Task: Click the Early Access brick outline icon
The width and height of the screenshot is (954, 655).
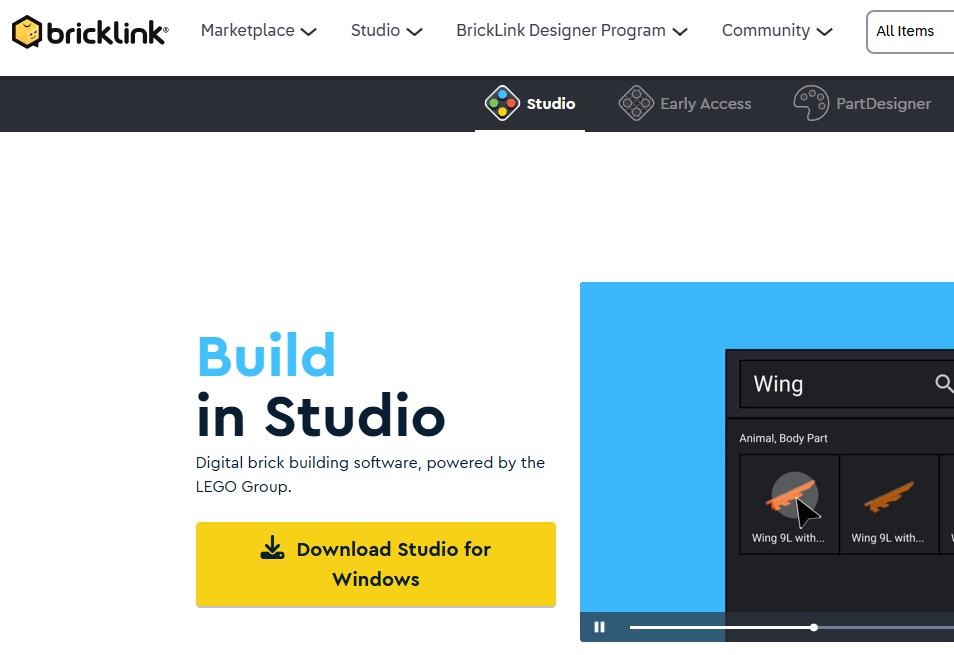Action: 636,103
